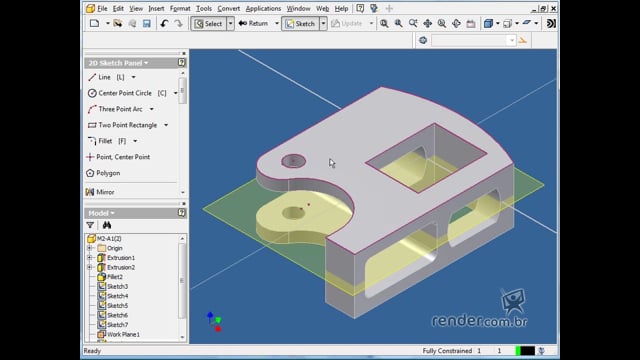Click the browser filter funnel icon
Screen dimensions: 640x360
click(90, 225)
